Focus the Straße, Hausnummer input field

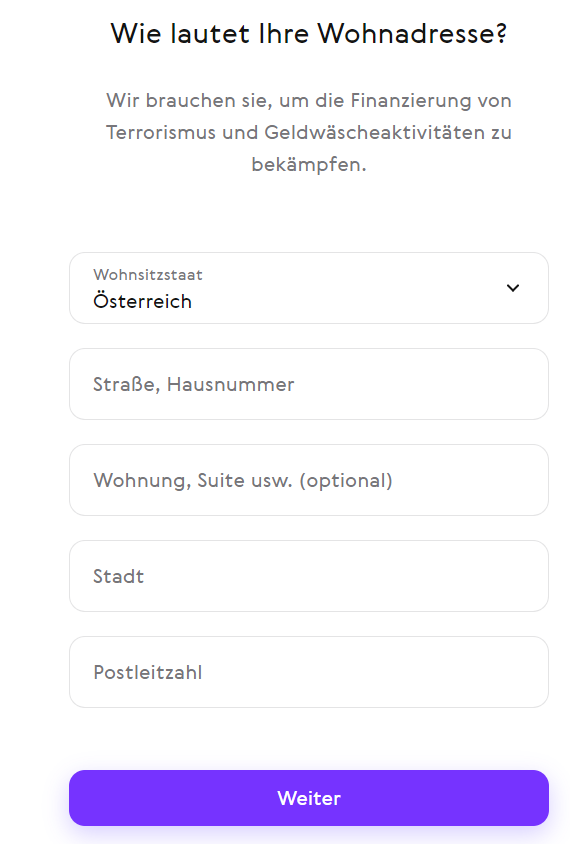coord(309,384)
